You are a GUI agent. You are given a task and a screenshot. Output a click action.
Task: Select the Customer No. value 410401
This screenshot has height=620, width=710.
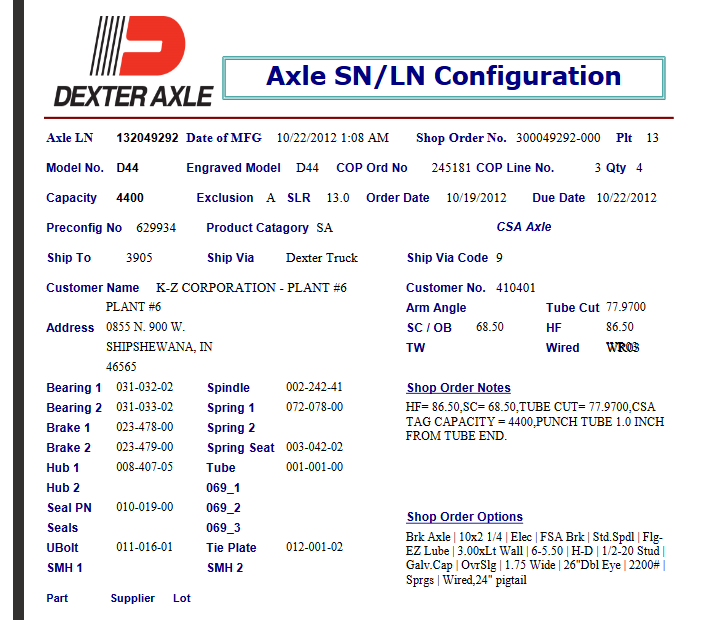tap(516, 288)
